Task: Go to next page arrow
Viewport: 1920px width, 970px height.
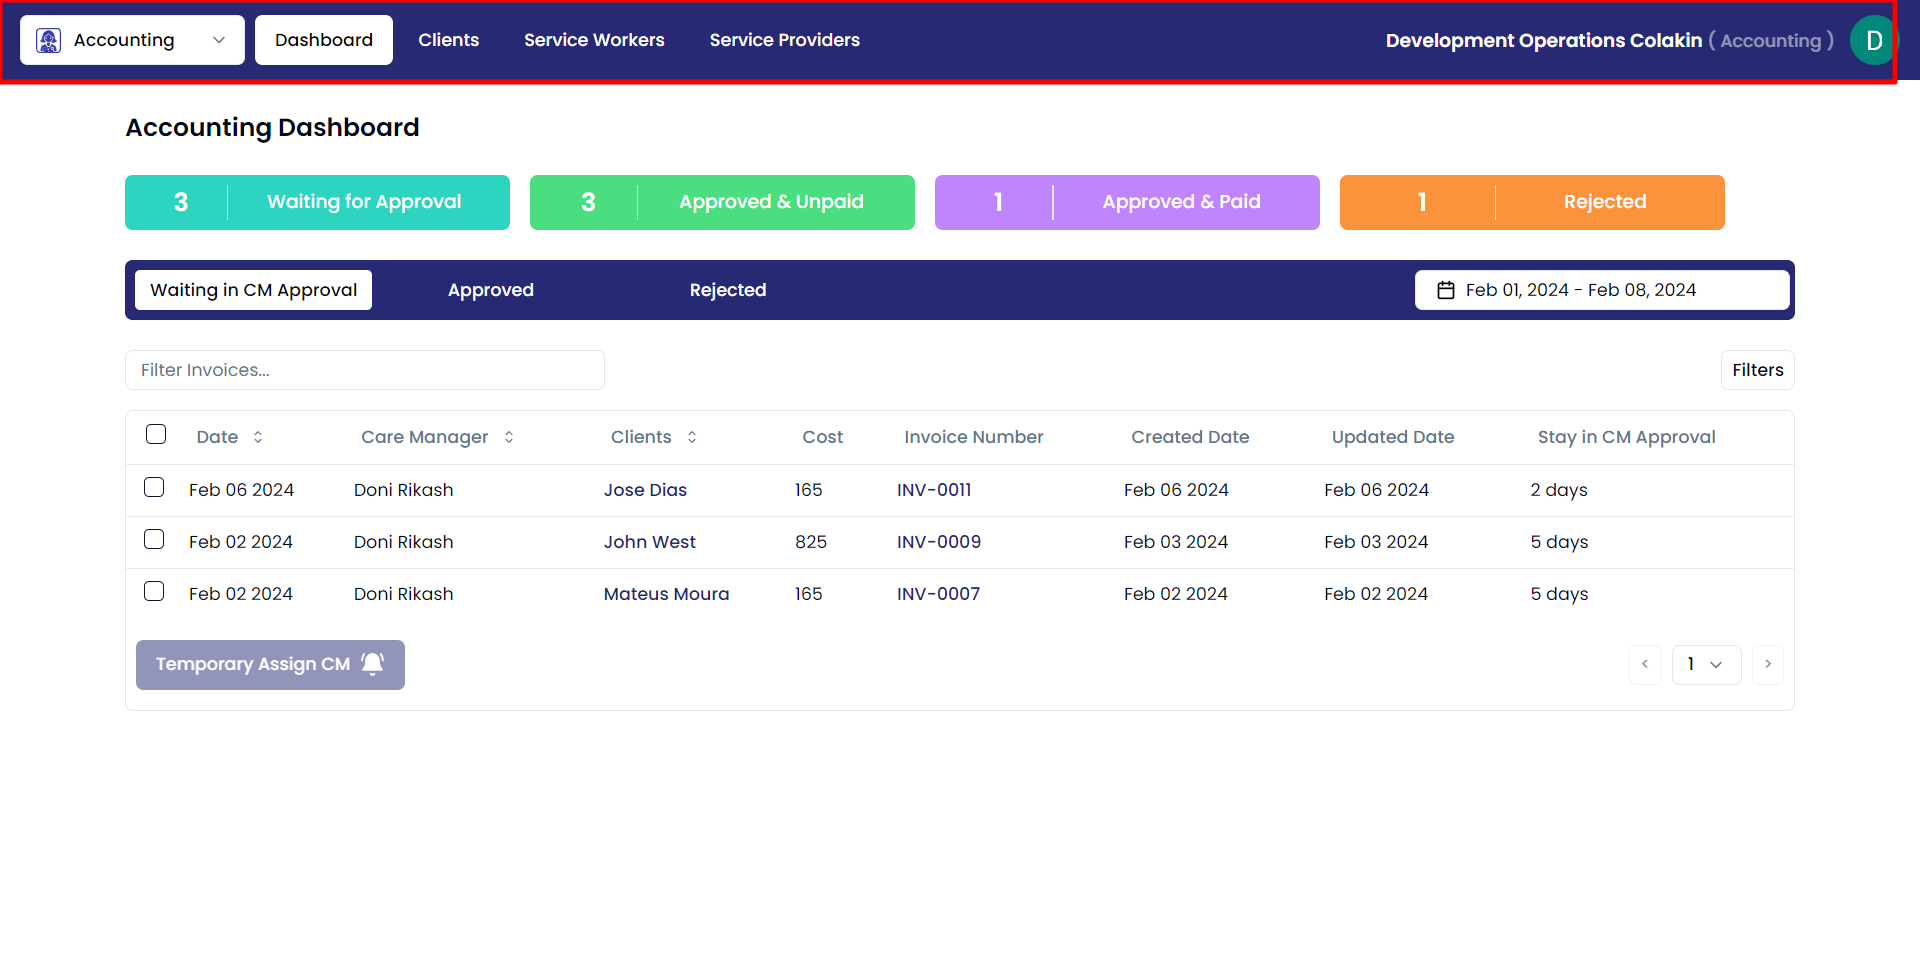Action: tap(1767, 664)
